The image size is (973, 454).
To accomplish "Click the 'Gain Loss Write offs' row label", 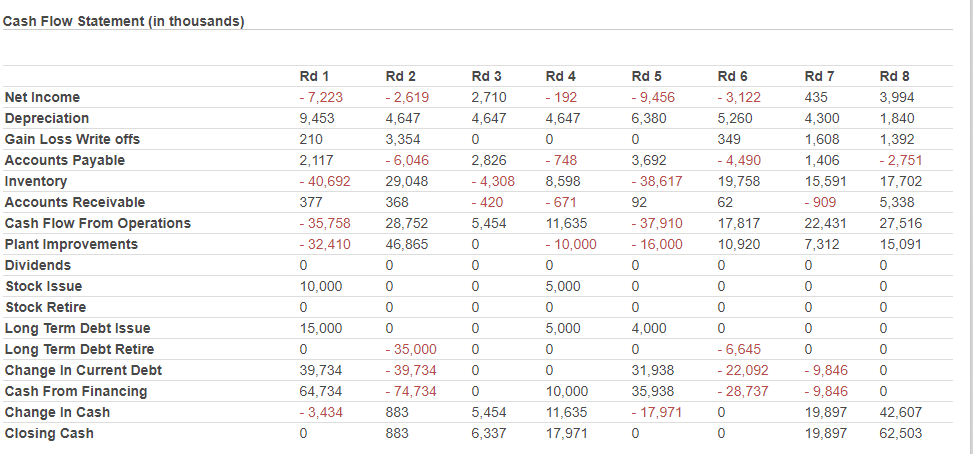I will (72, 140).
